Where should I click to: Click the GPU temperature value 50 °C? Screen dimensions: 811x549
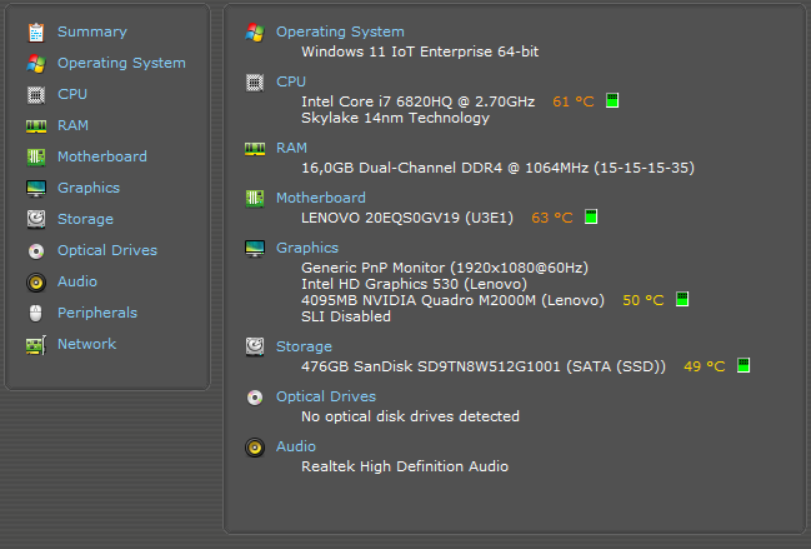click(643, 300)
